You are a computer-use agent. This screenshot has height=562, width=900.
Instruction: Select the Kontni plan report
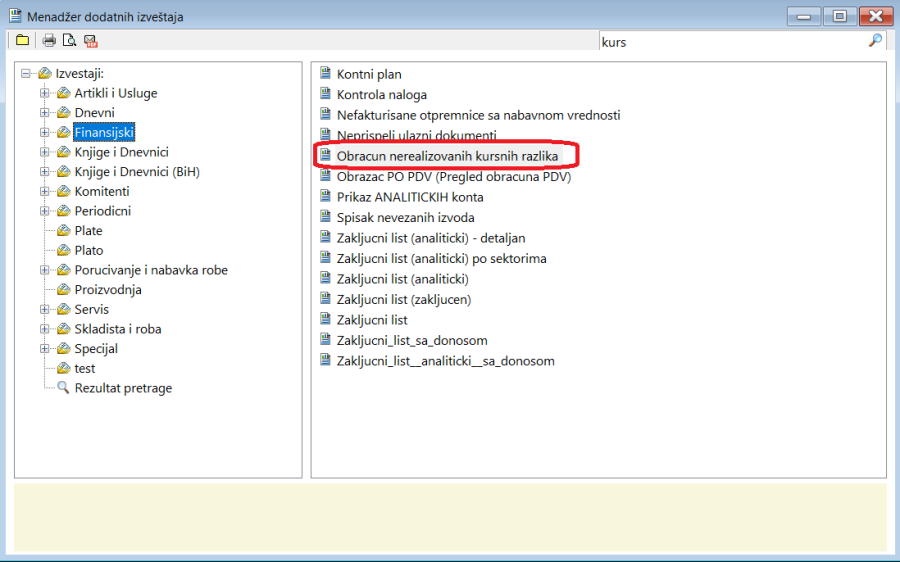coord(369,74)
